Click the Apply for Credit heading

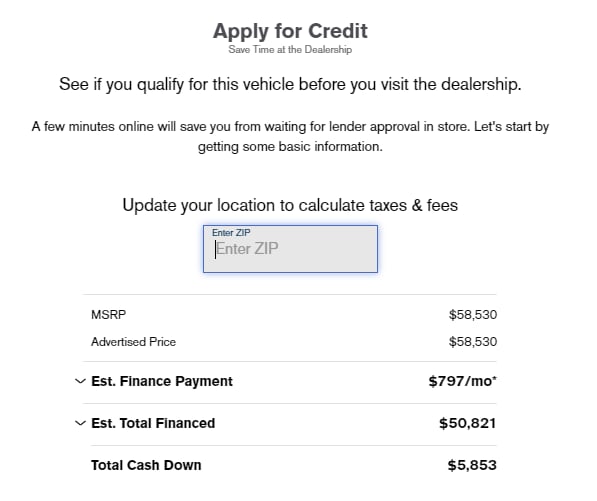pos(290,31)
